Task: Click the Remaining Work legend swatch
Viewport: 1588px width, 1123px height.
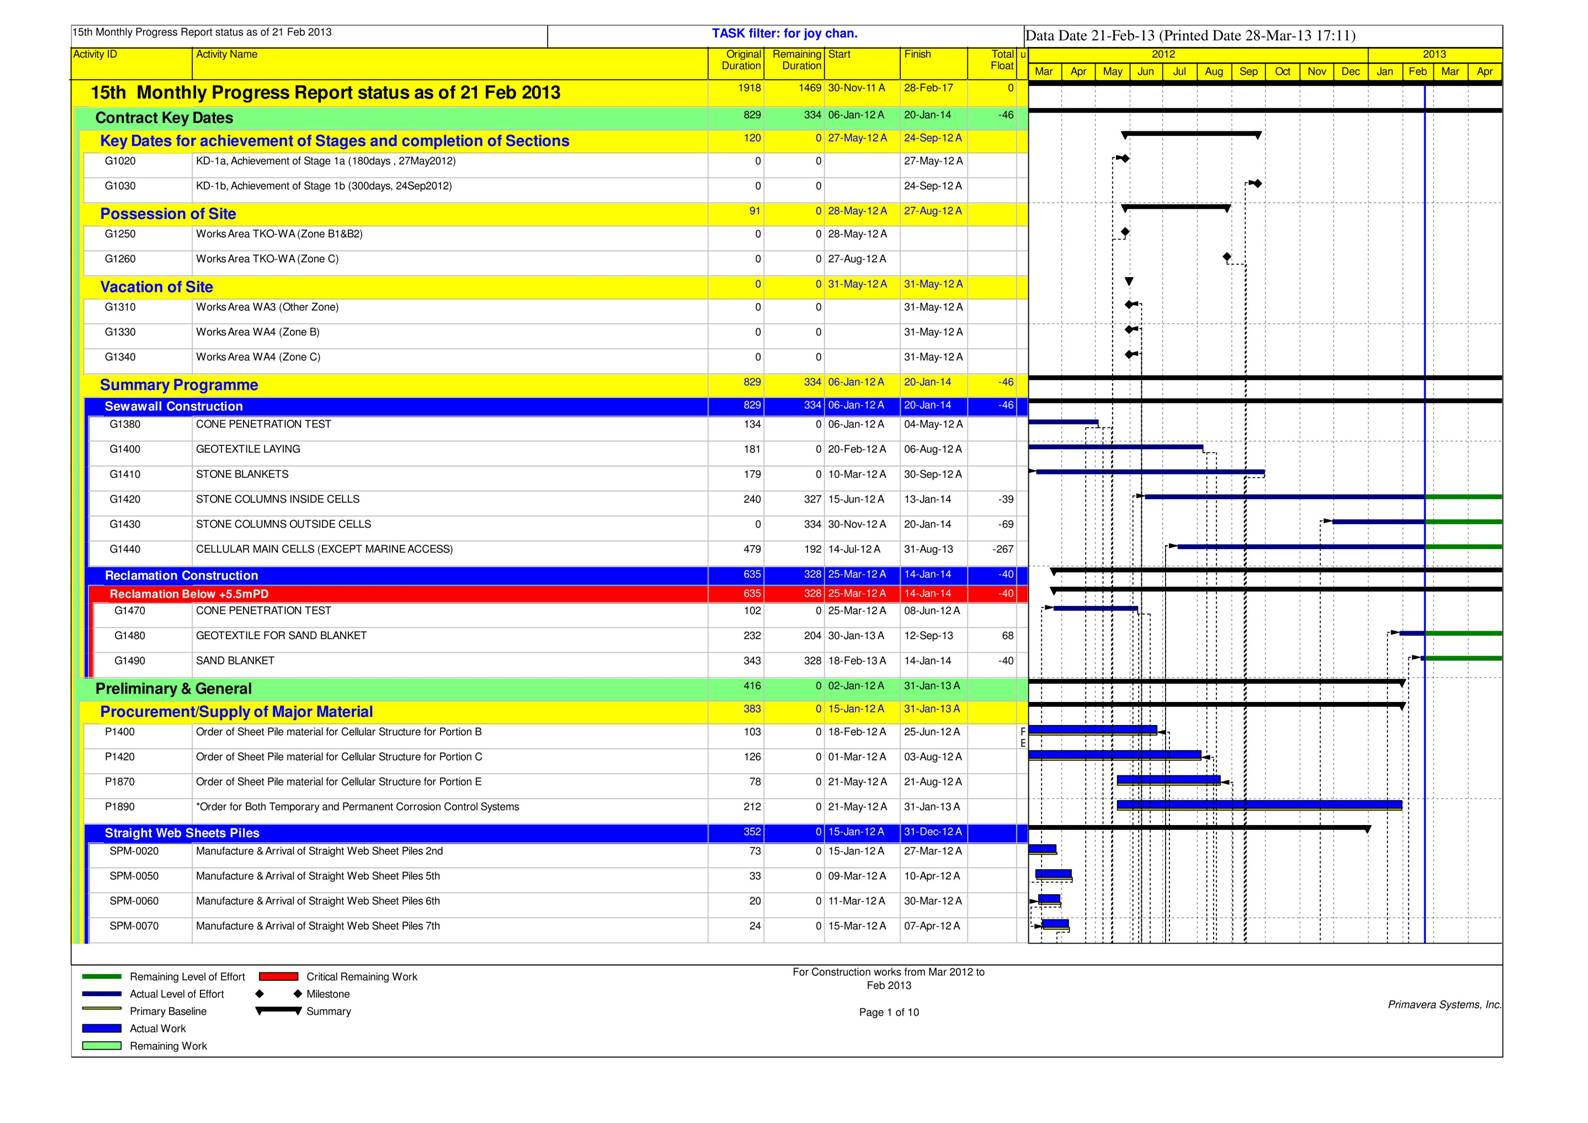Action: pyautogui.click(x=102, y=1046)
